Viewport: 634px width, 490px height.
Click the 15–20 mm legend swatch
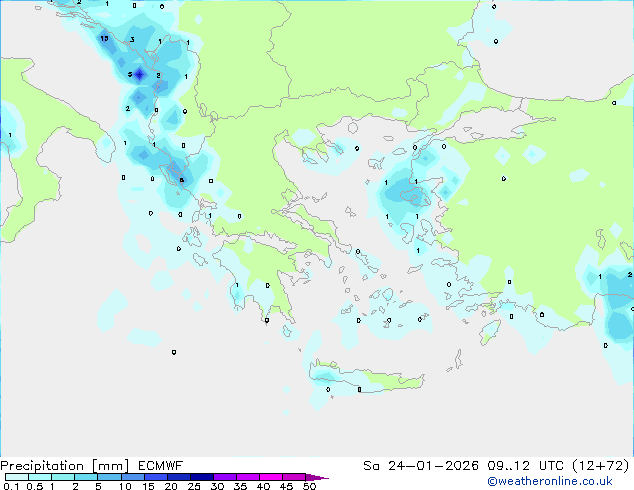pos(156,477)
